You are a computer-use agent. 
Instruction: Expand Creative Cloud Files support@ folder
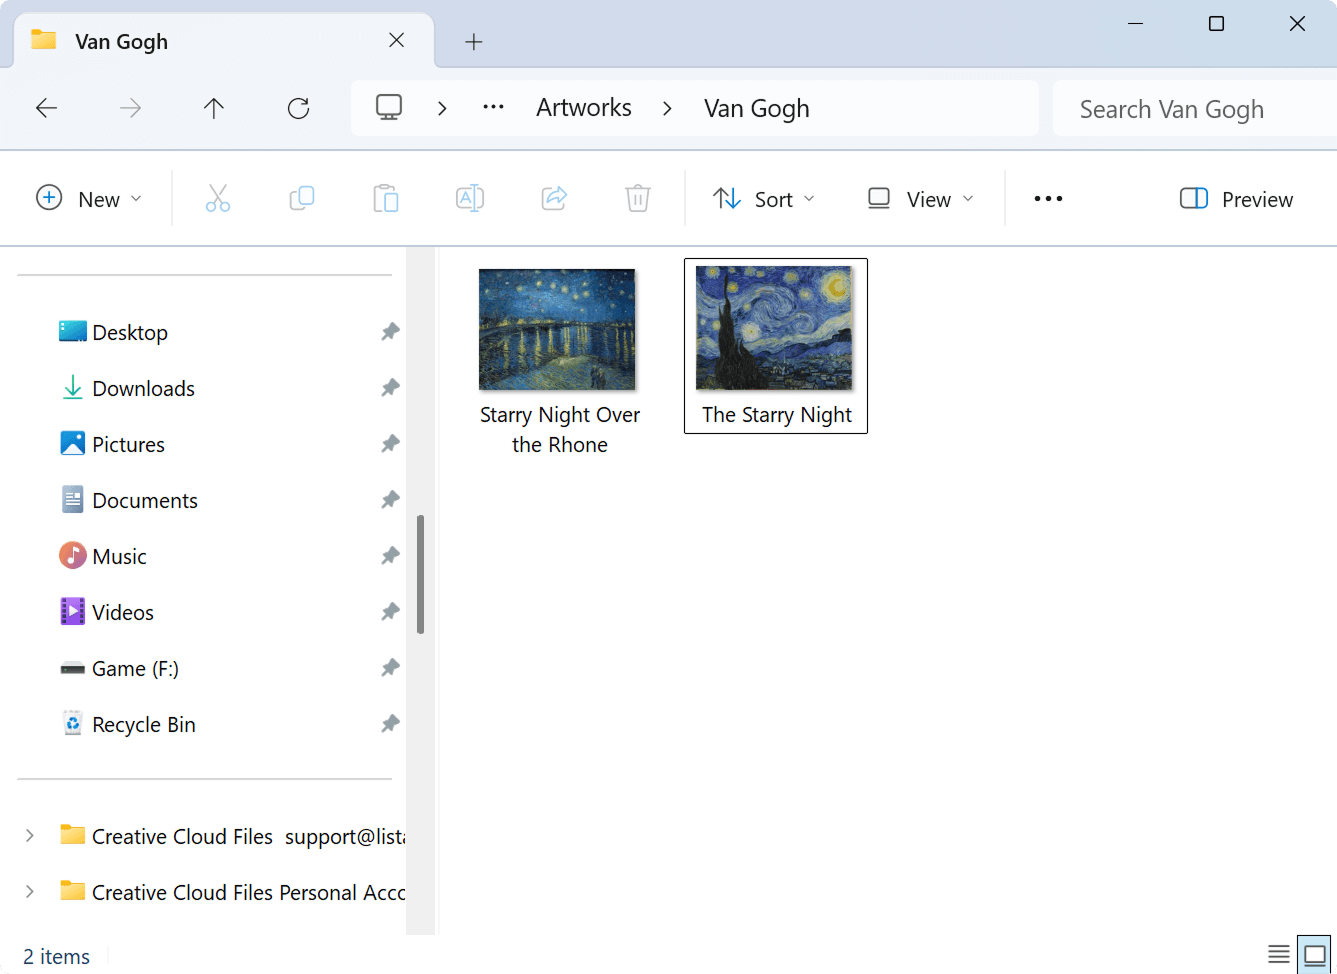click(30, 835)
